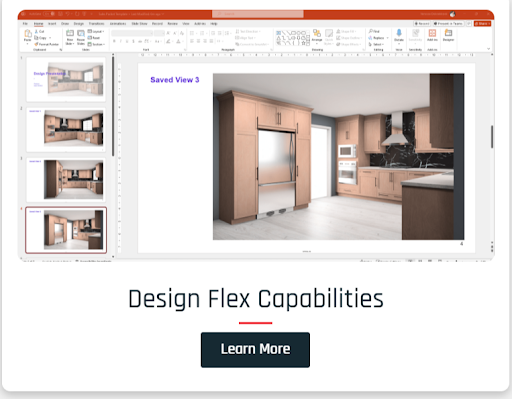Click the Share button

[482, 24]
